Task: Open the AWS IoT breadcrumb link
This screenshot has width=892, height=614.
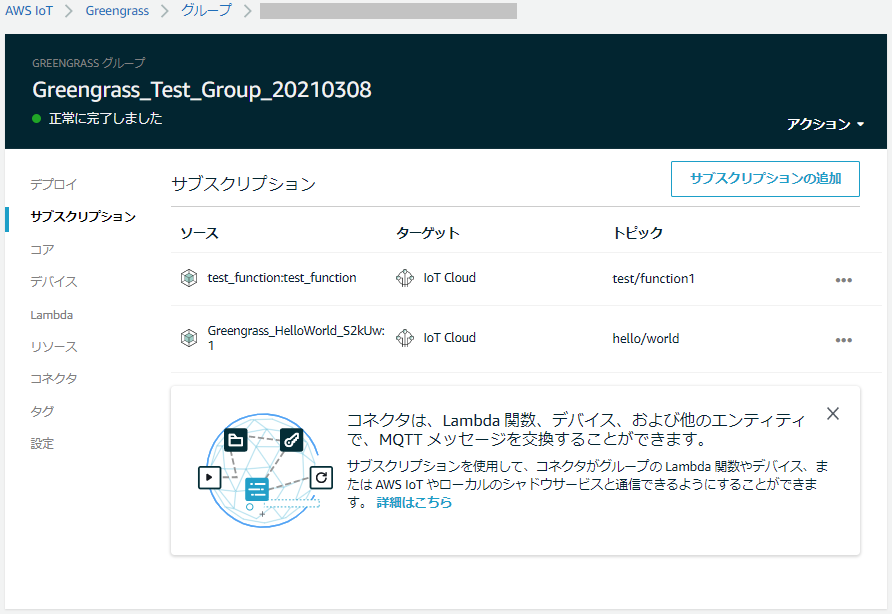Action: pyautogui.click(x=29, y=11)
